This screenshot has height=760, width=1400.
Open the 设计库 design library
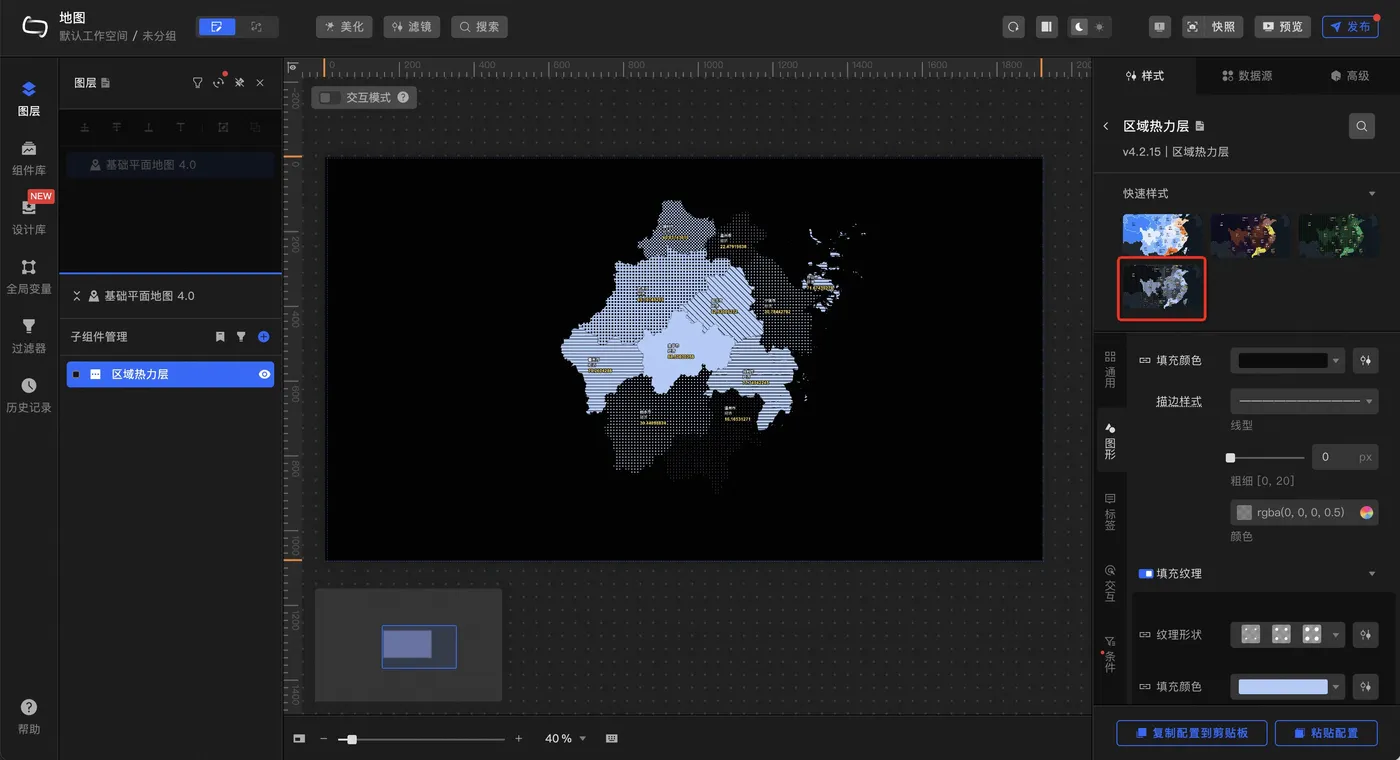[29, 217]
